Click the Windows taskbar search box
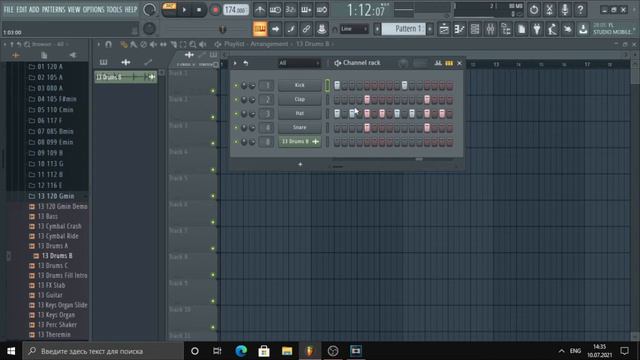The width and height of the screenshot is (640, 360). point(103,351)
